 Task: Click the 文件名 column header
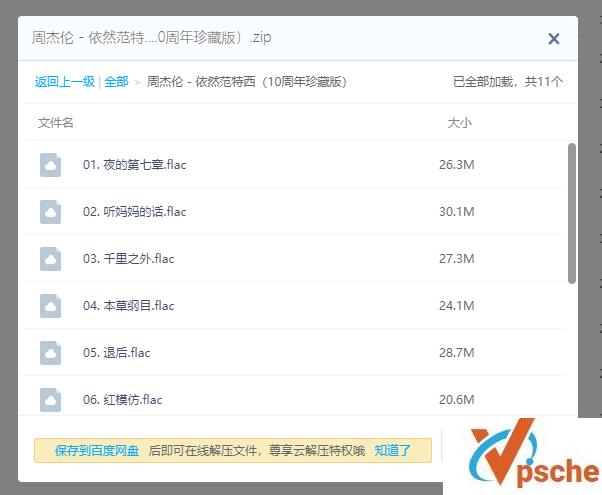click(56, 123)
